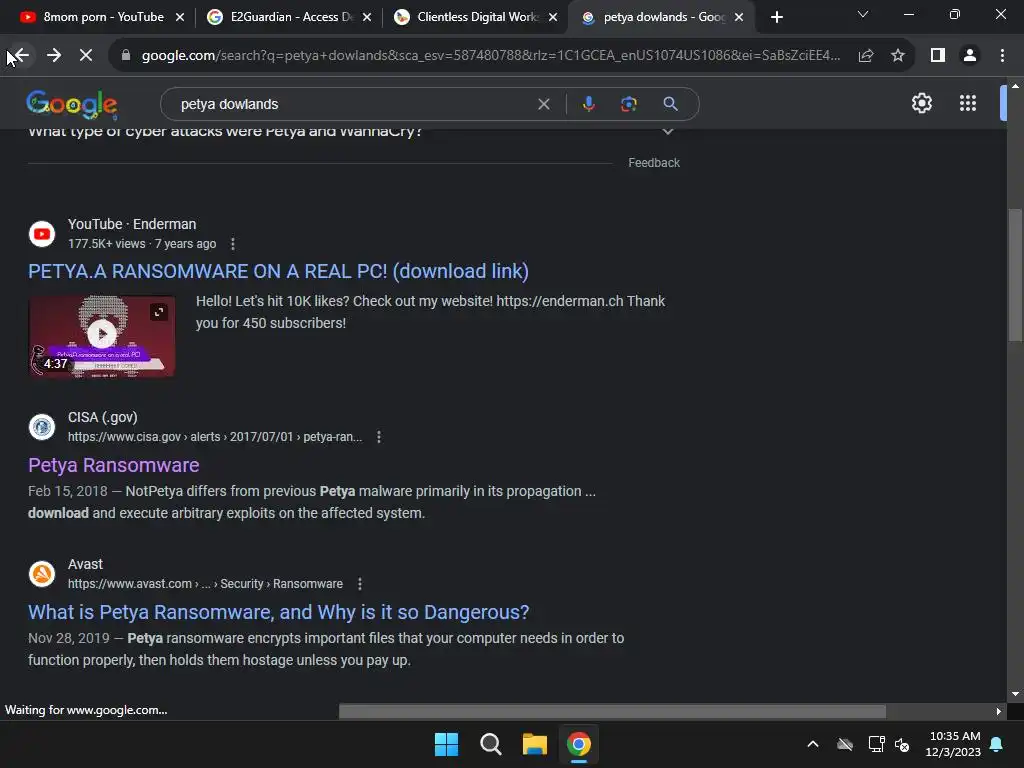This screenshot has width=1024, height=768.
Task: Open the notification bell in the taskbar
Action: tap(997, 744)
